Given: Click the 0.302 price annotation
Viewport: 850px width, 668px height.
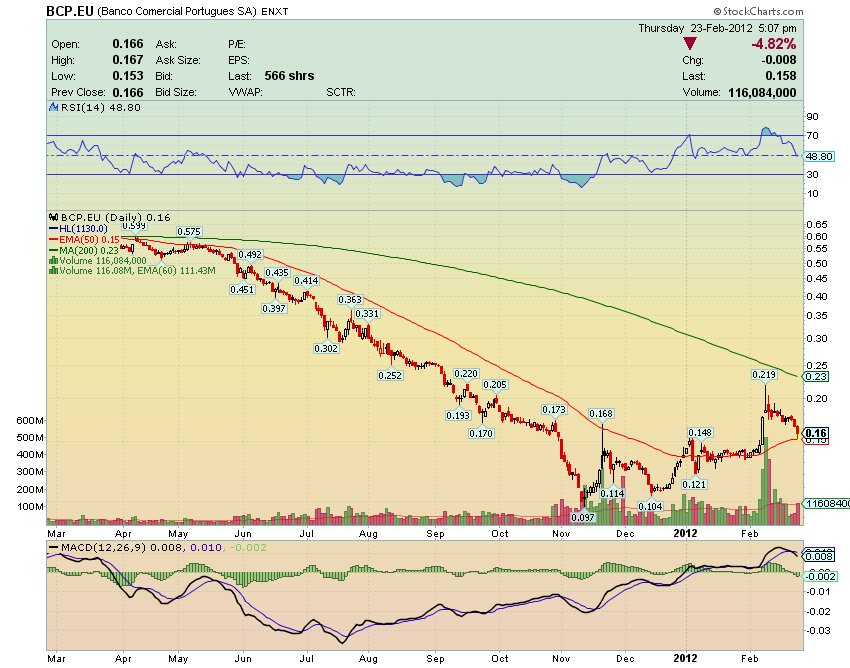Looking at the screenshot, I should click(x=326, y=348).
